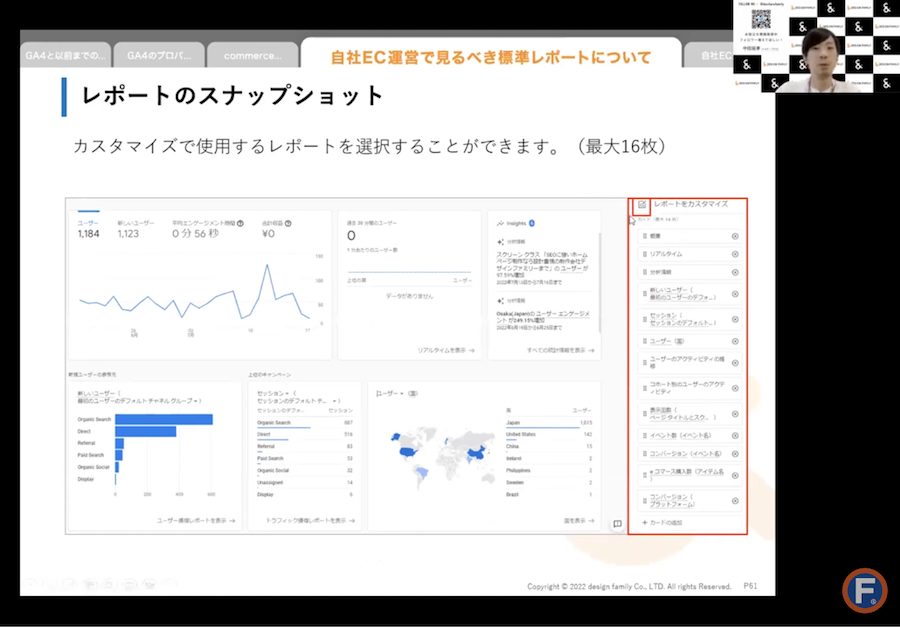The image size is (900, 628).
Task: Click the orange F logo badge
Action: [x=865, y=590]
